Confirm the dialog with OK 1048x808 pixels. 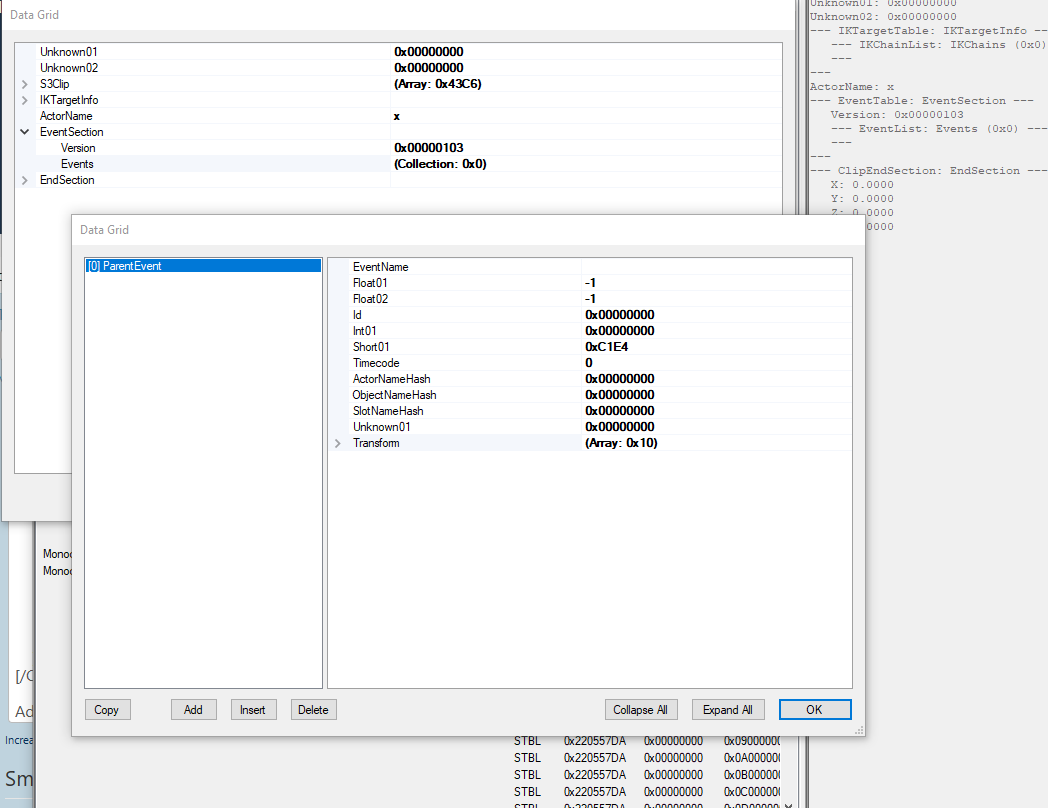(x=814, y=710)
